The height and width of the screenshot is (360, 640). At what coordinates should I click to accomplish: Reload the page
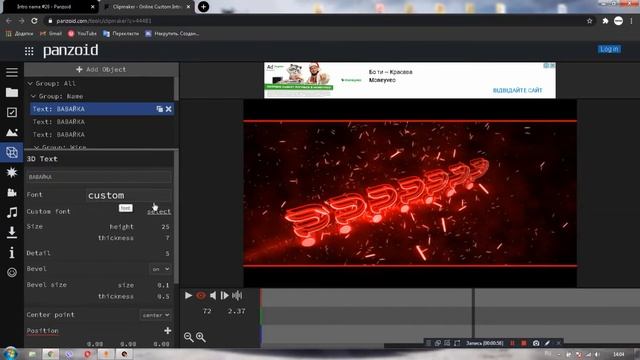point(34,21)
